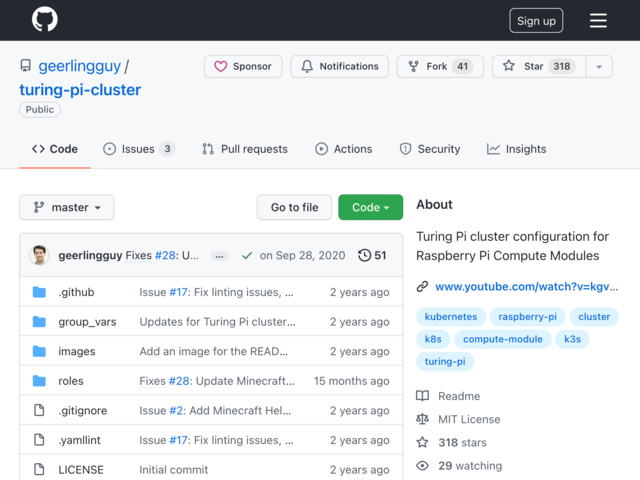Click the group_vars folder icon
The width and height of the screenshot is (640, 480).
point(39,322)
